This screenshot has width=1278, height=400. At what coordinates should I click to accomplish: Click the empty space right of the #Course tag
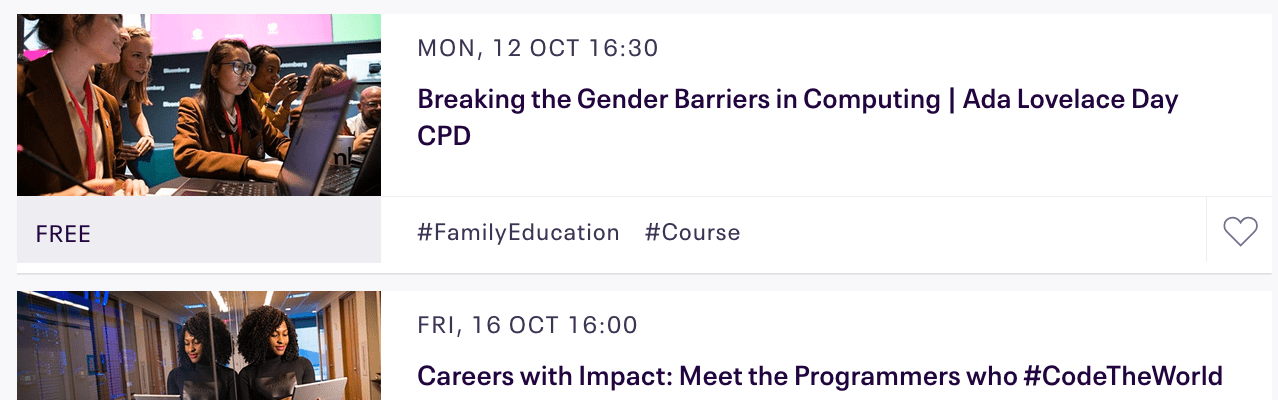(x=970, y=232)
